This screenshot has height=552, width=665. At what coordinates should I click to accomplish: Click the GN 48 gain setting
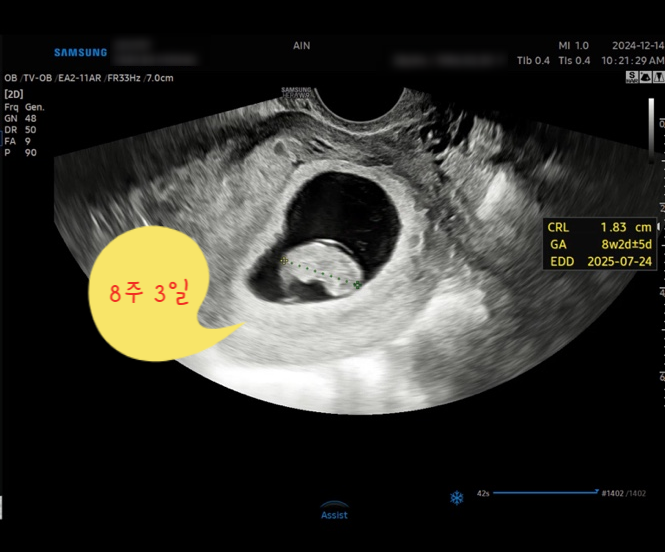coord(20,118)
